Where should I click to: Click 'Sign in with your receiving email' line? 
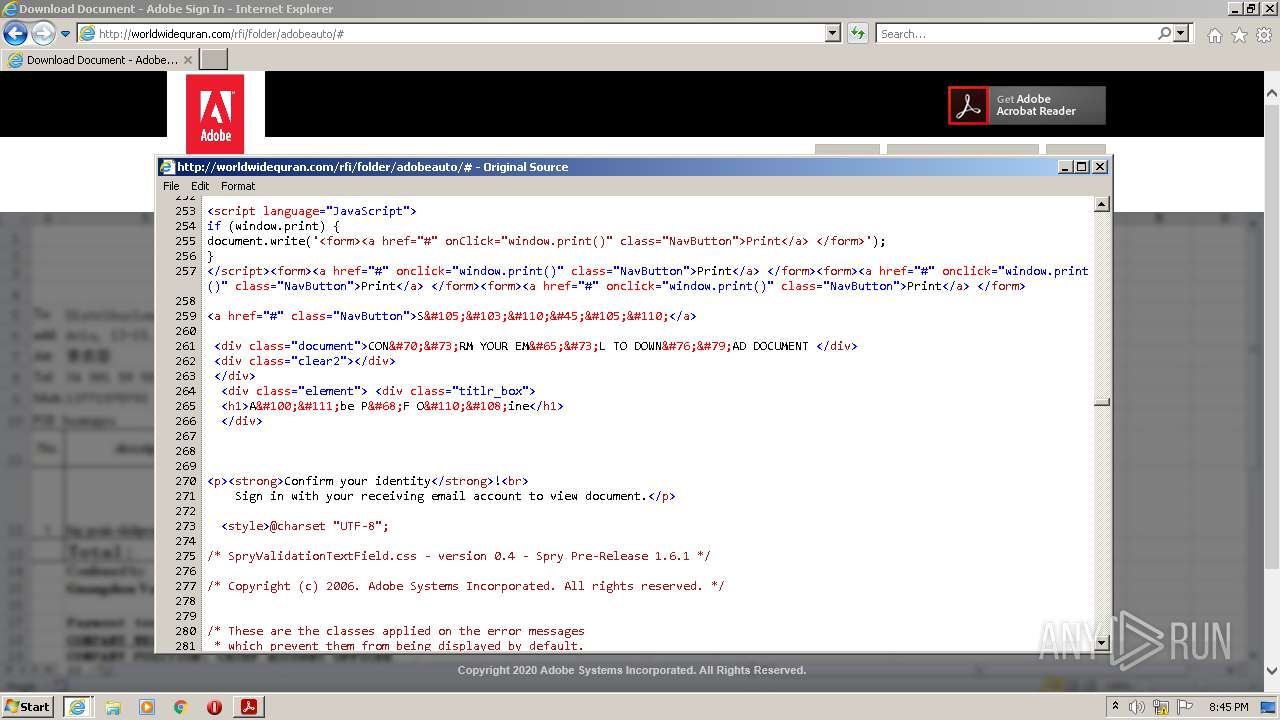(x=455, y=496)
